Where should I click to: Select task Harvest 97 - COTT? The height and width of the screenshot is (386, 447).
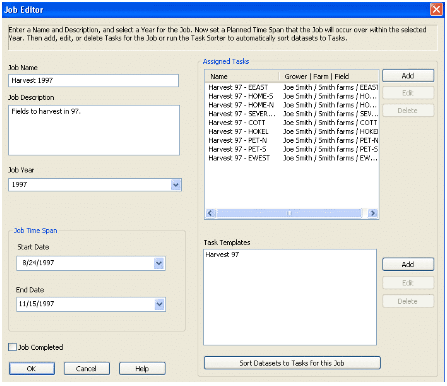coord(237,123)
